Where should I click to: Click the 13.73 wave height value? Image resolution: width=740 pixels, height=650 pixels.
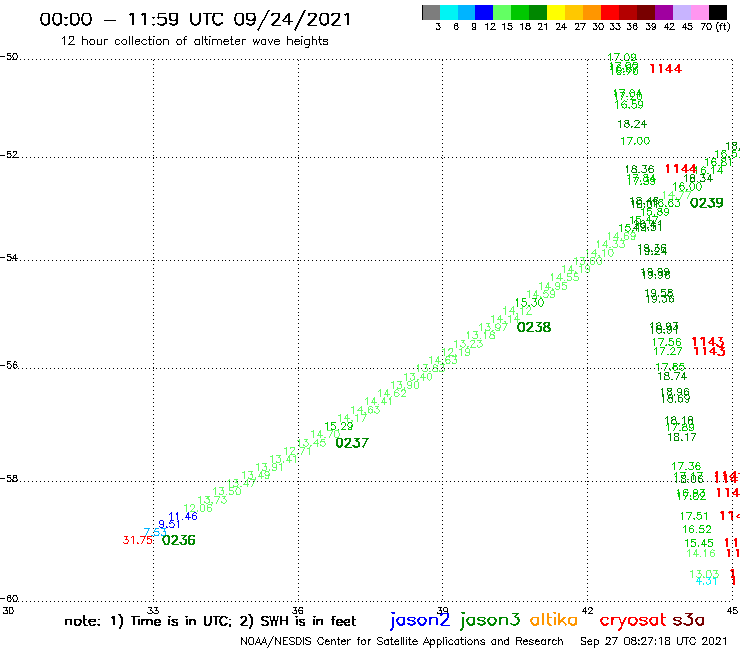tap(212, 500)
